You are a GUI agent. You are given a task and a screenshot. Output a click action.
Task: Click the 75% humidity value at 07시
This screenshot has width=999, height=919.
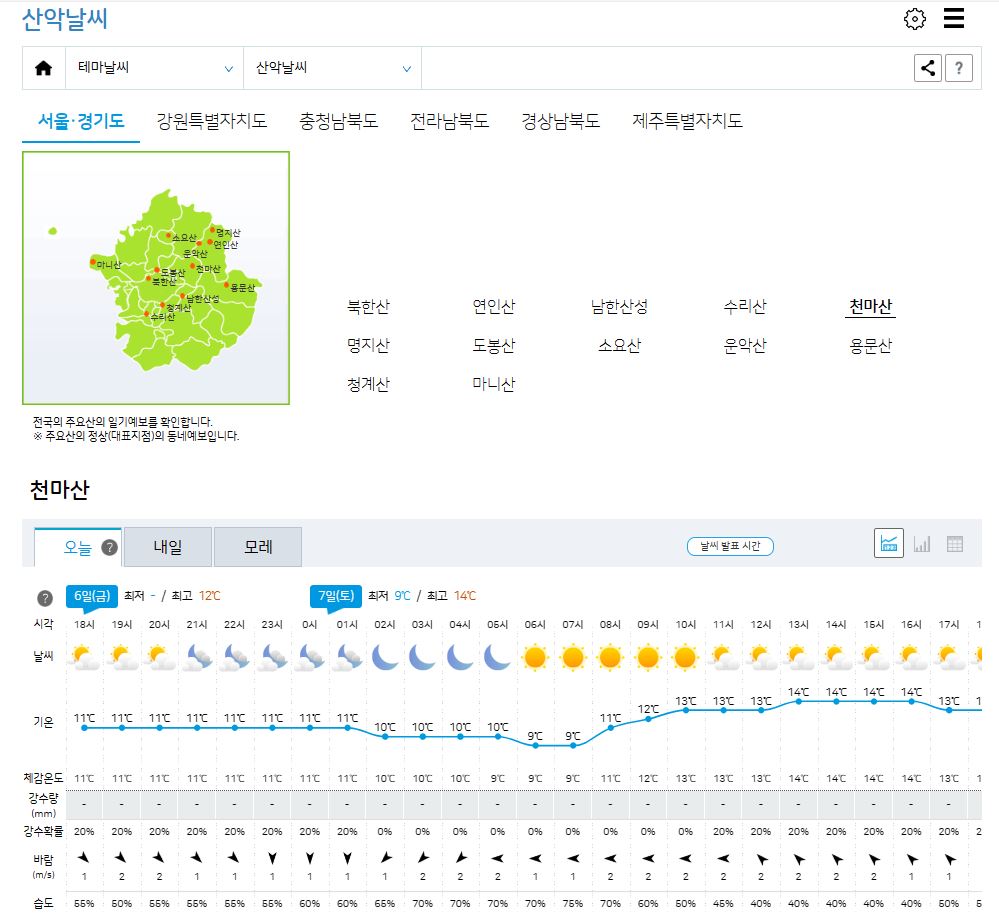coord(573,903)
